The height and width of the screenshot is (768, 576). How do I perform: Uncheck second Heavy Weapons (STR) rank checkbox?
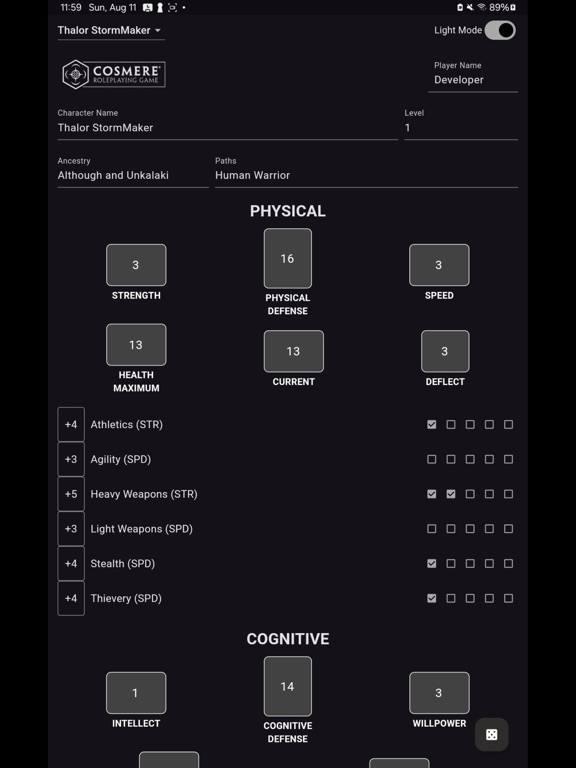coord(451,494)
